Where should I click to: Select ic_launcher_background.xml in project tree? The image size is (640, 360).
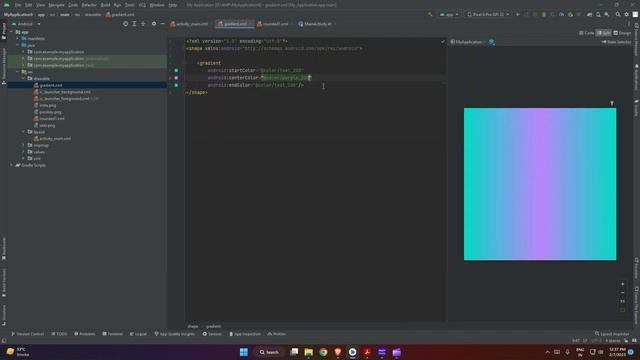pos(62,92)
